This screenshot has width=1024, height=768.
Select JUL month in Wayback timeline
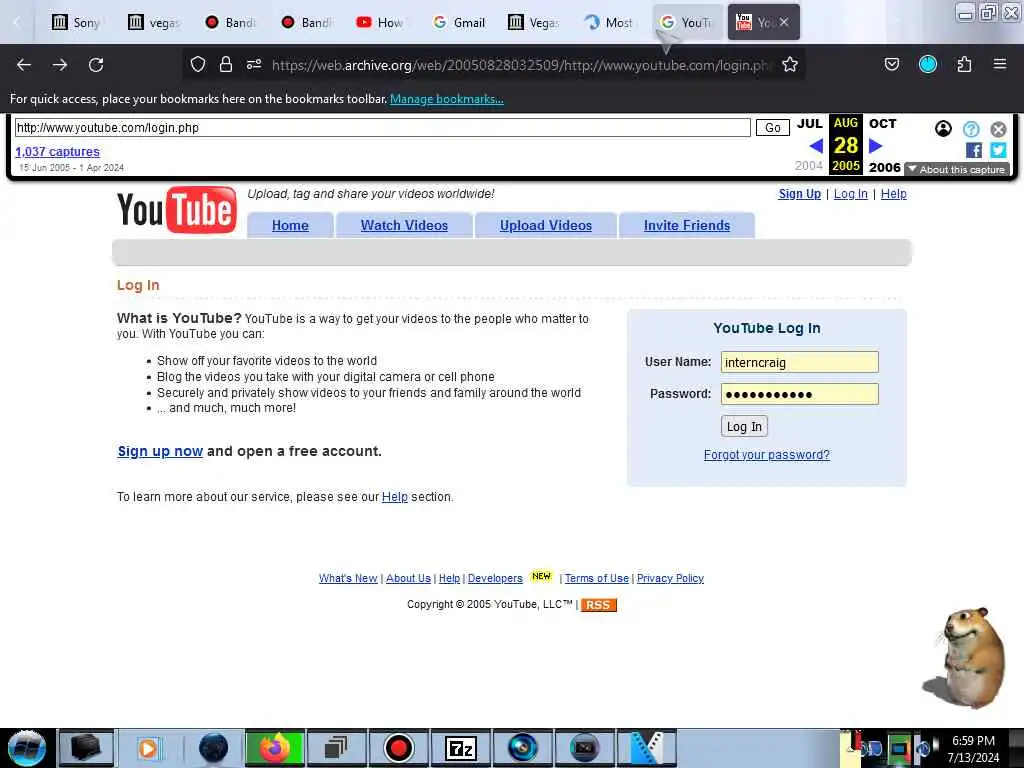pos(810,123)
